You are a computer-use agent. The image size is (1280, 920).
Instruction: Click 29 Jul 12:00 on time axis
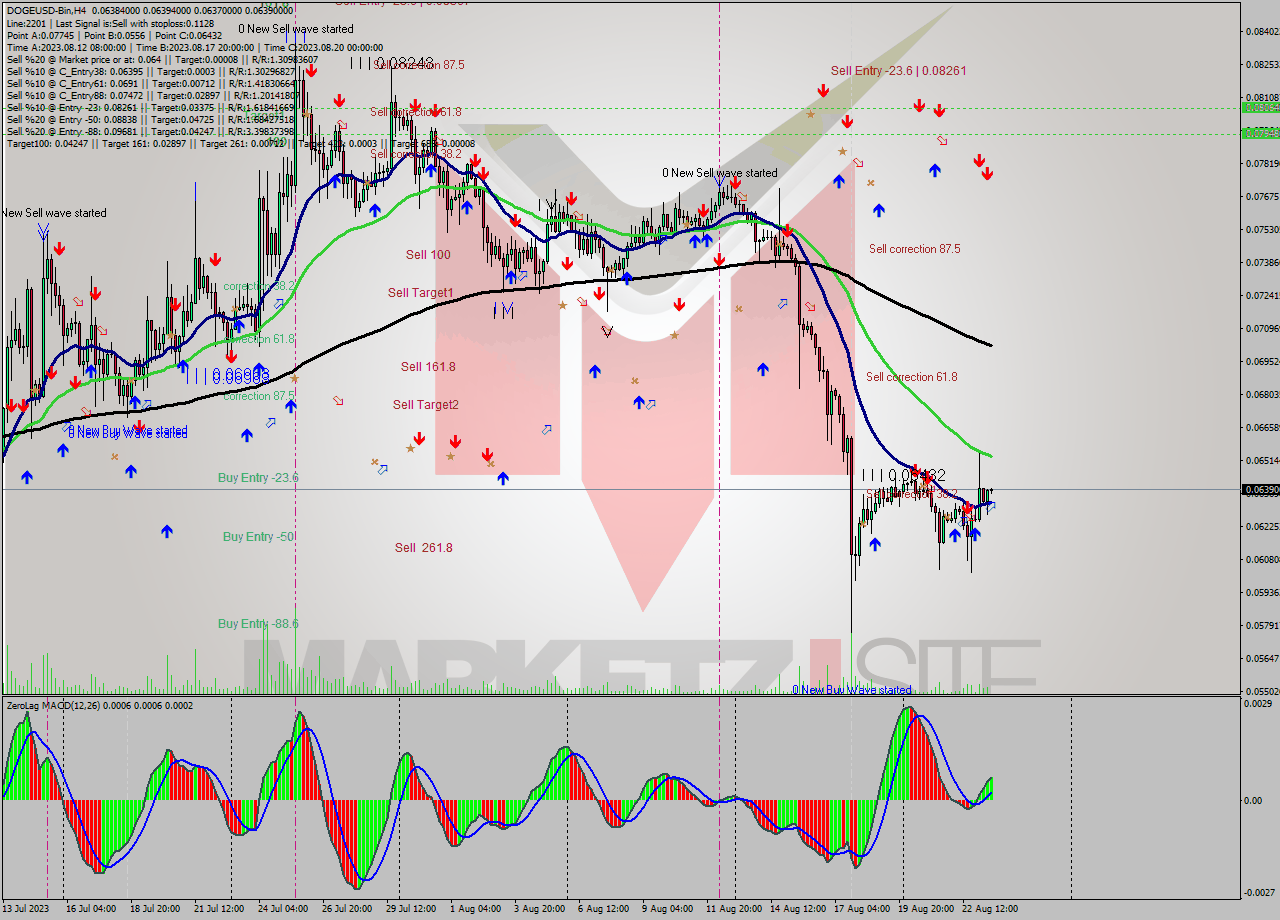pos(411,909)
